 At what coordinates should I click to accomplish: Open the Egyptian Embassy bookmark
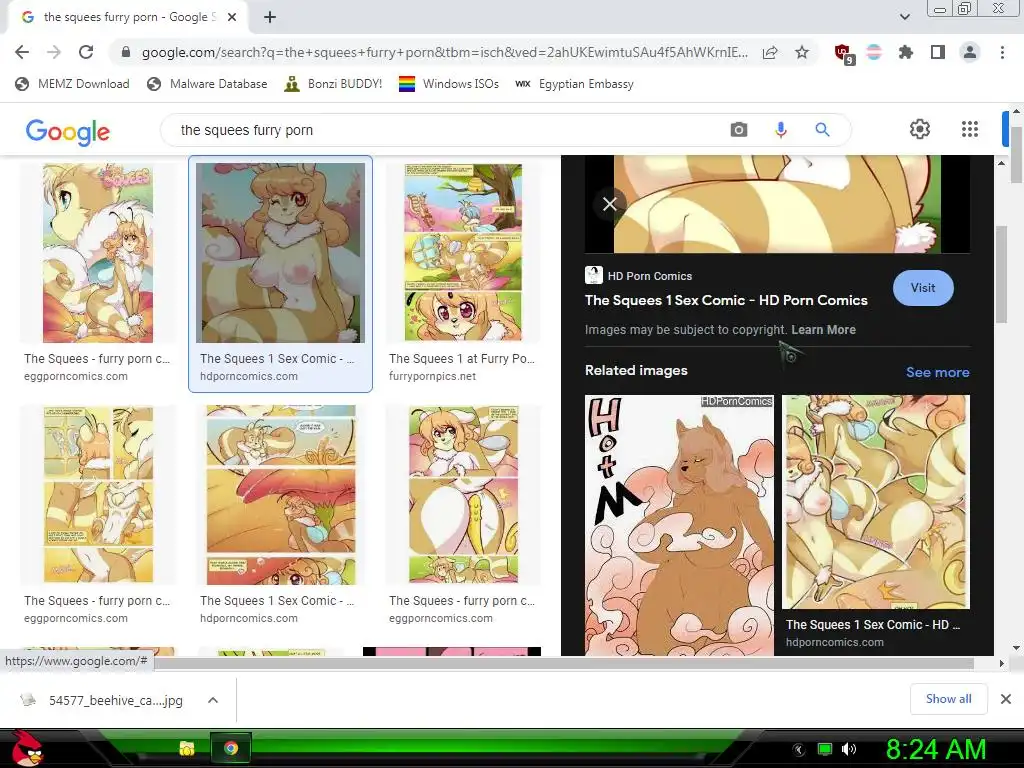point(574,84)
